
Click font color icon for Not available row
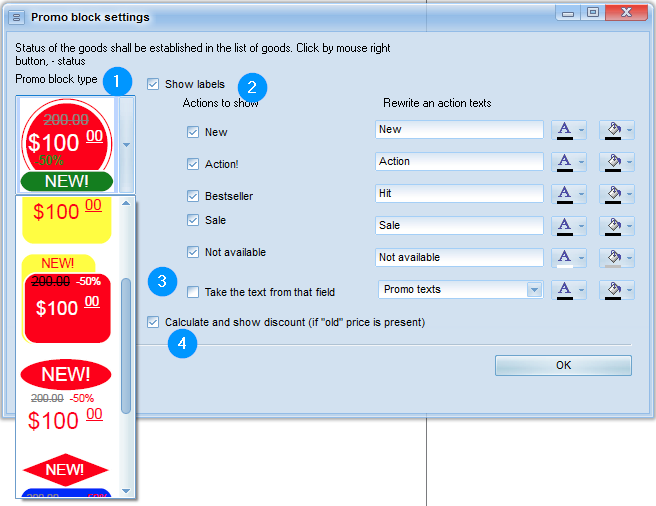tap(564, 258)
